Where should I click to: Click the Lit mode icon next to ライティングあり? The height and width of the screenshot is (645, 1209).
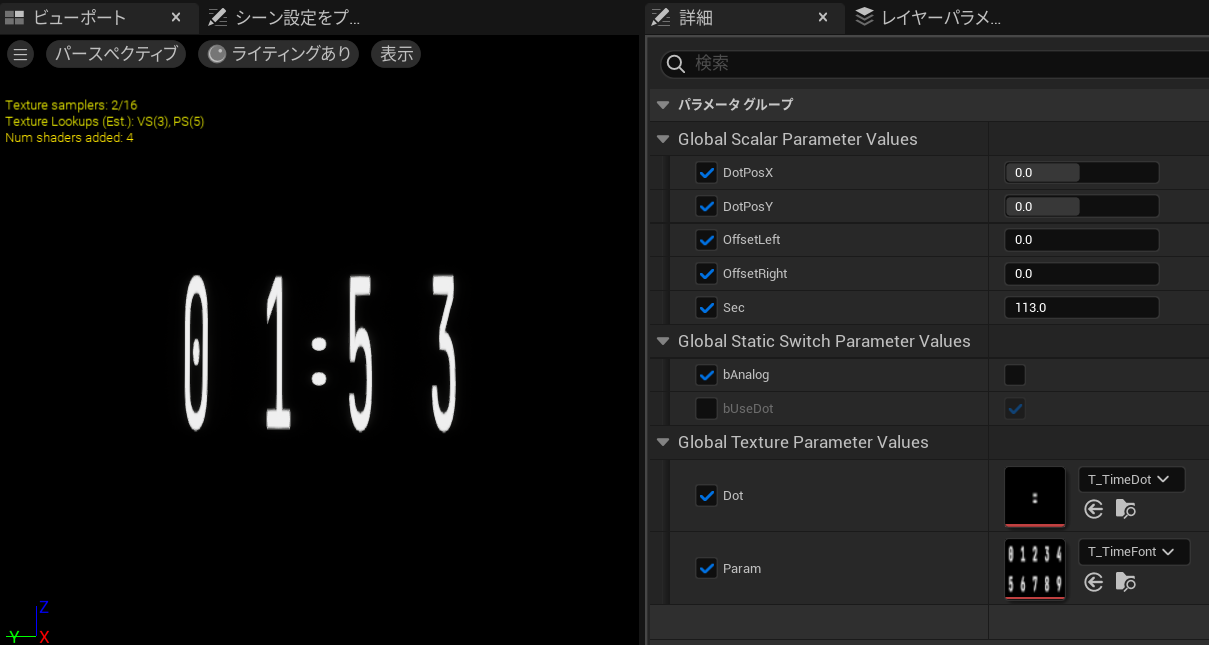tap(217, 53)
